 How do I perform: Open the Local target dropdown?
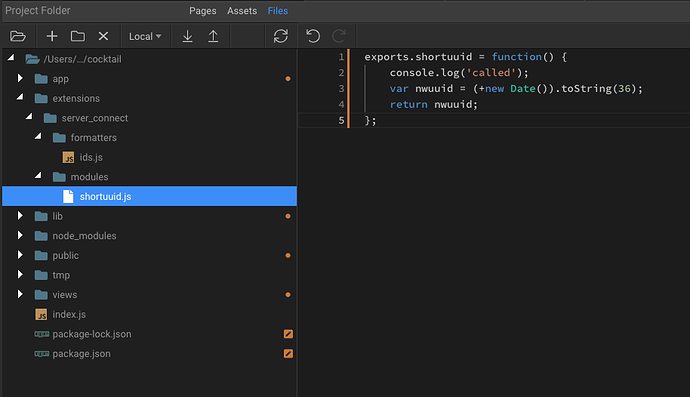click(145, 37)
